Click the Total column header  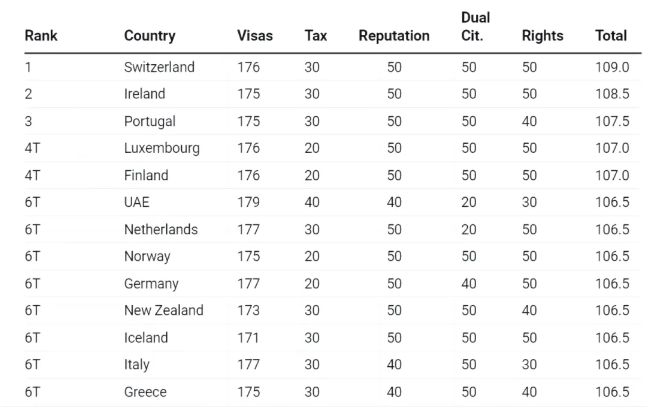click(611, 36)
